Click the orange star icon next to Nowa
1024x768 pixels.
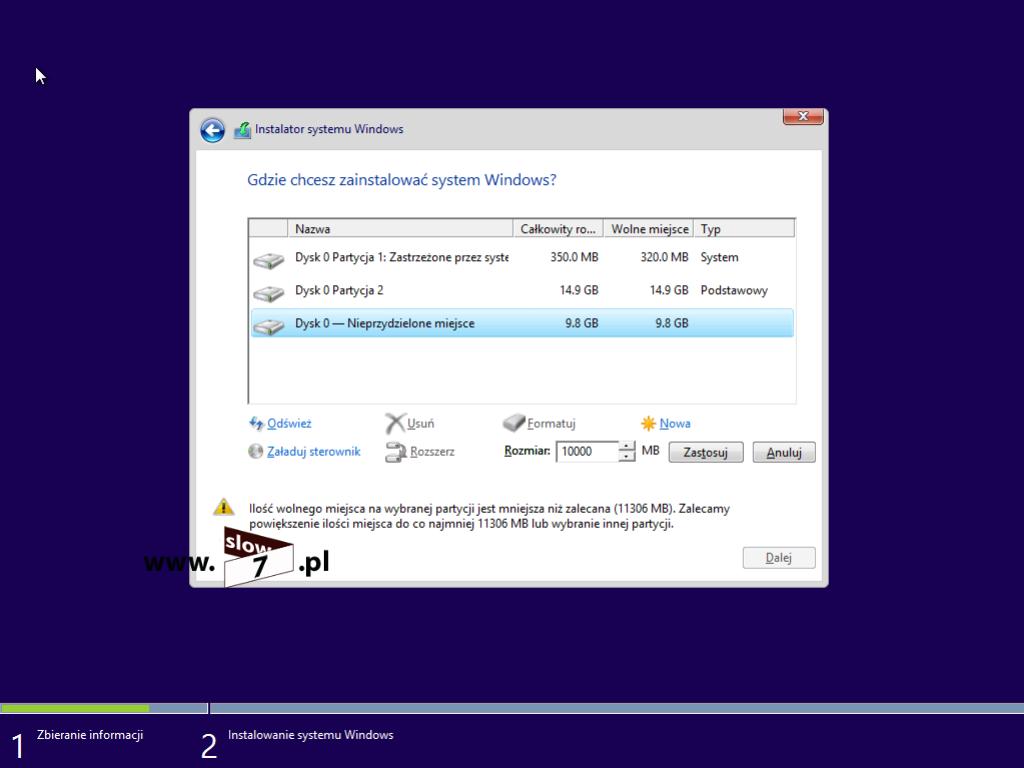(x=648, y=423)
